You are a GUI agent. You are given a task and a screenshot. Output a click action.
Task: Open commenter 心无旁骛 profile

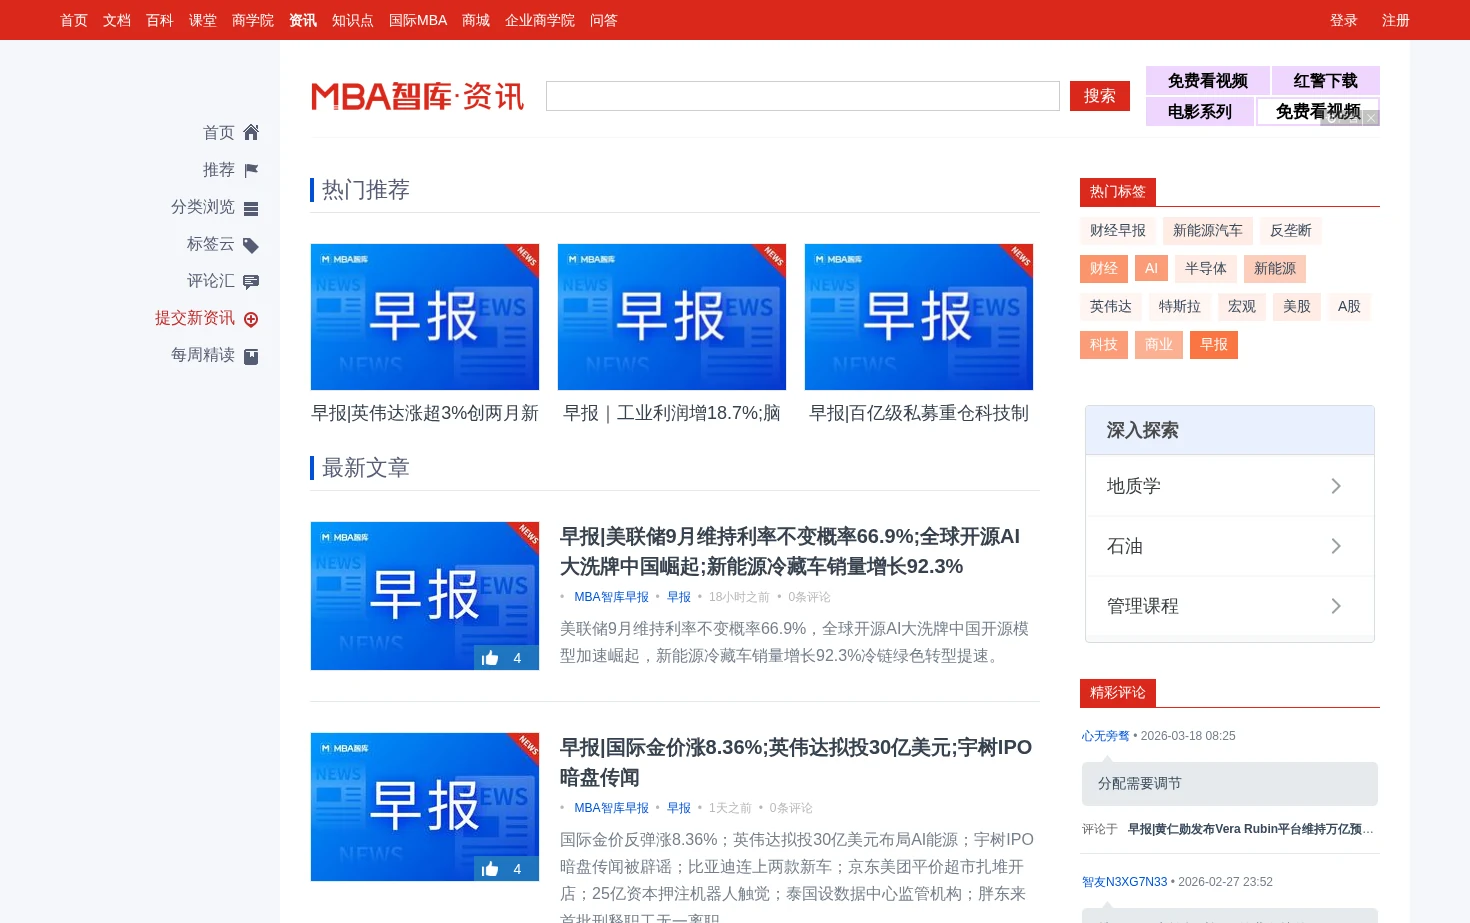click(x=1105, y=736)
